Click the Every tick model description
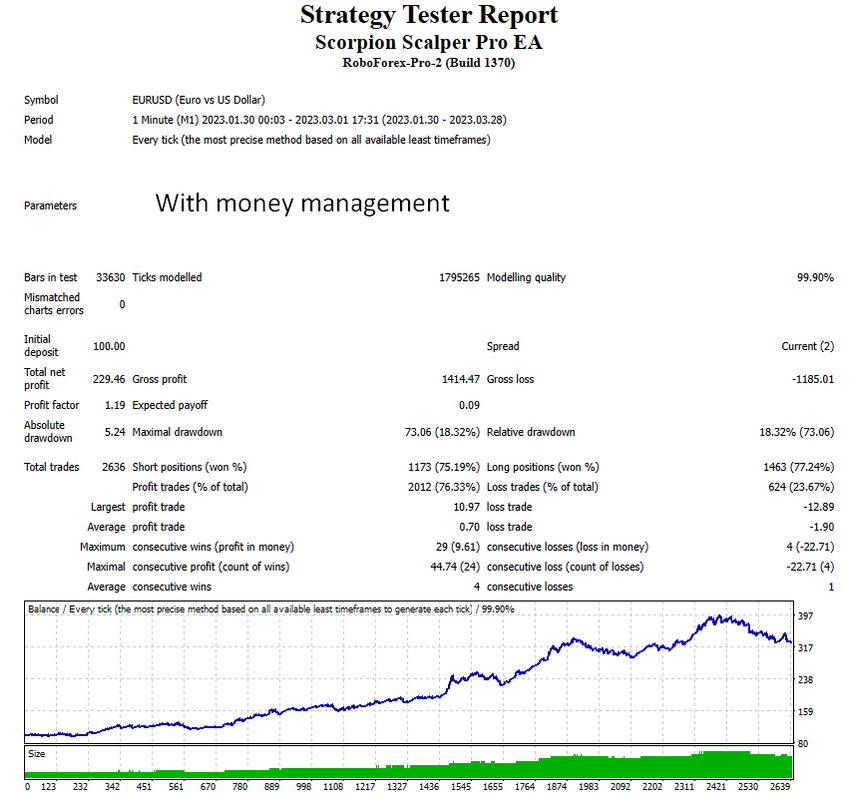This screenshot has width=859, height=800. [311, 140]
